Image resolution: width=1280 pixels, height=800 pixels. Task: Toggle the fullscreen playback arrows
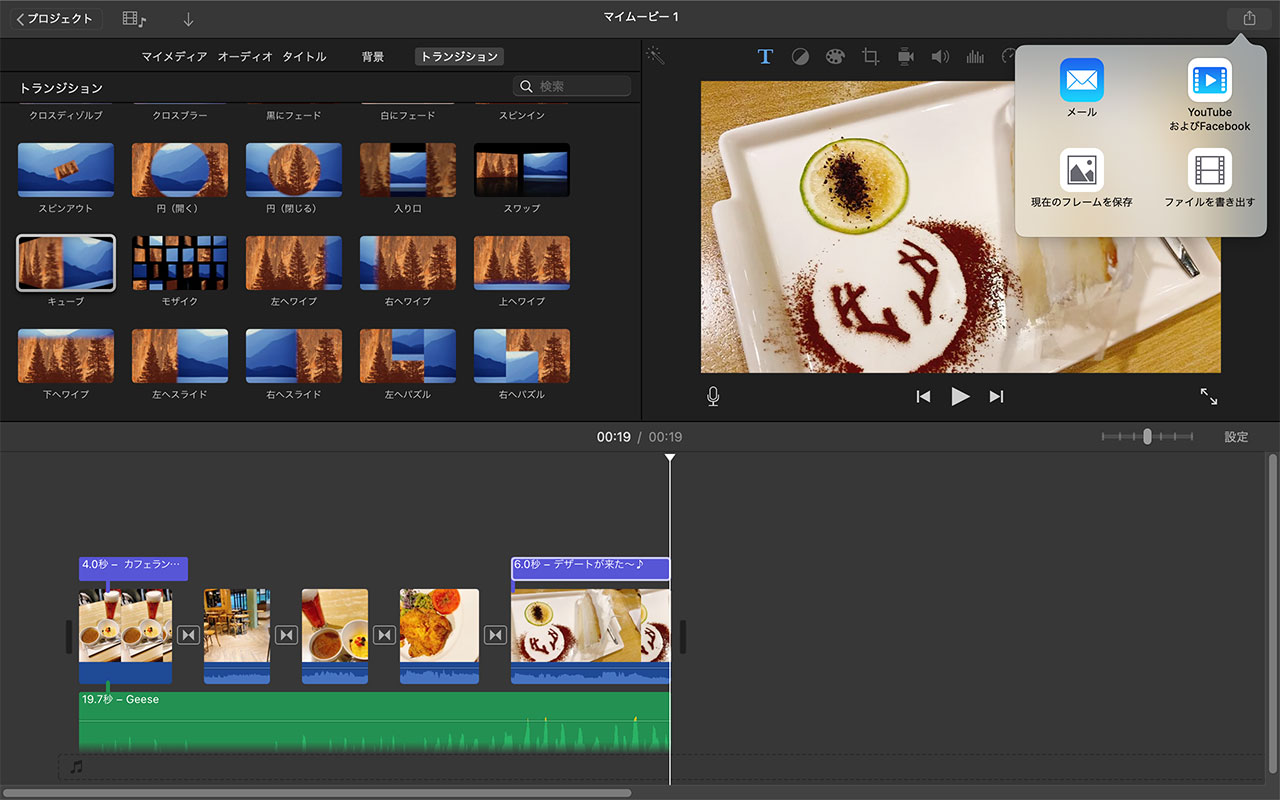[1209, 397]
